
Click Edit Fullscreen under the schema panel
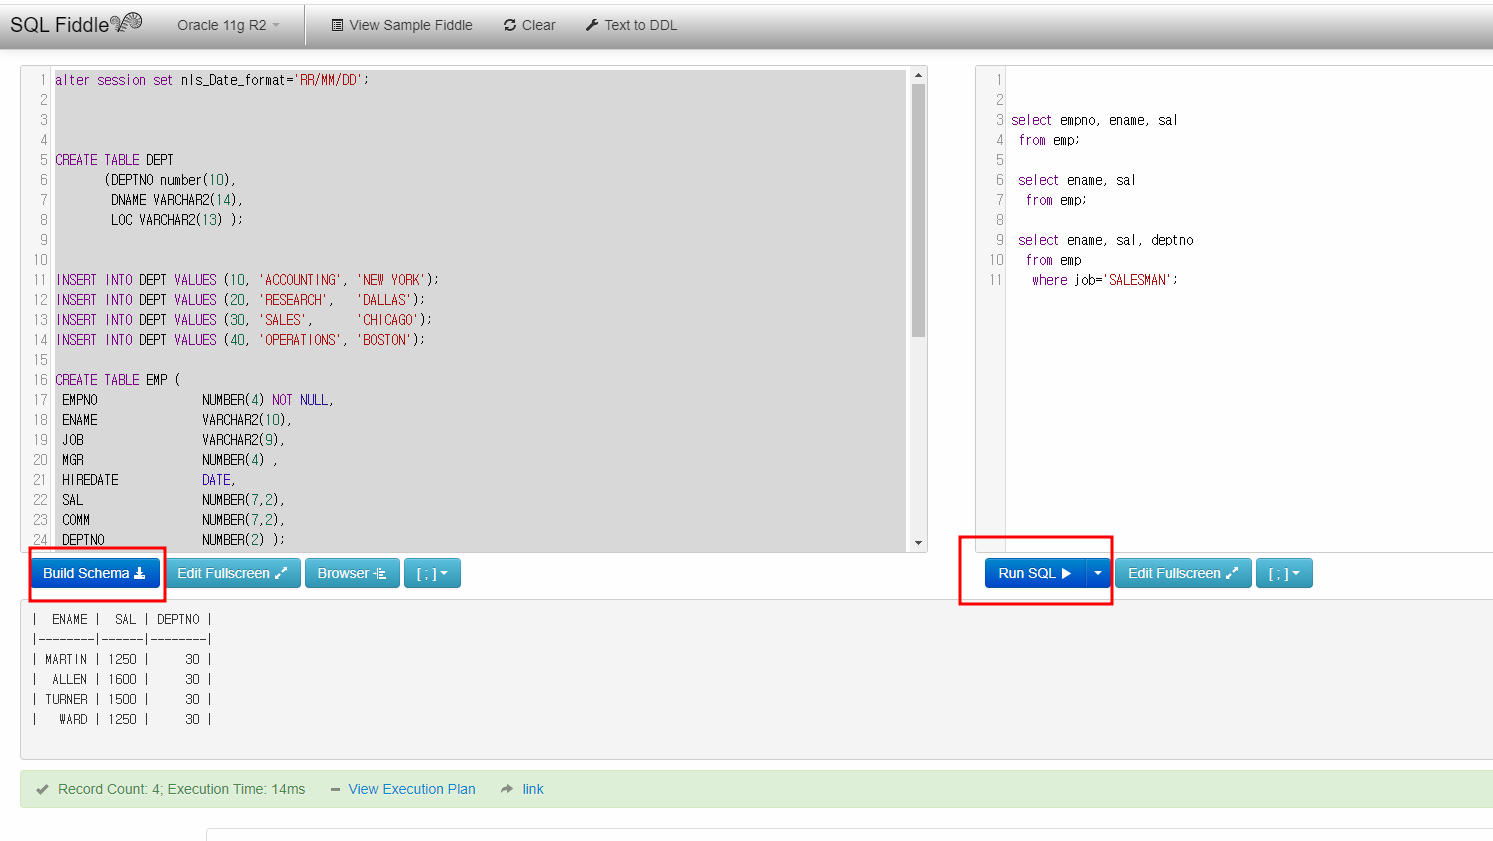tap(232, 573)
